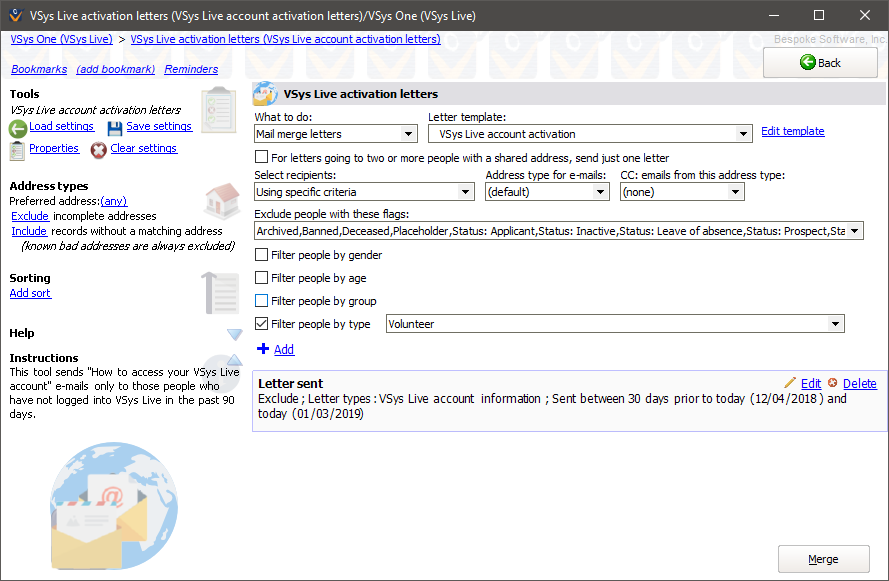This screenshot has width=889, height=581.
Task: Check Filter people by gender
Action: click(x=262, y=255)
